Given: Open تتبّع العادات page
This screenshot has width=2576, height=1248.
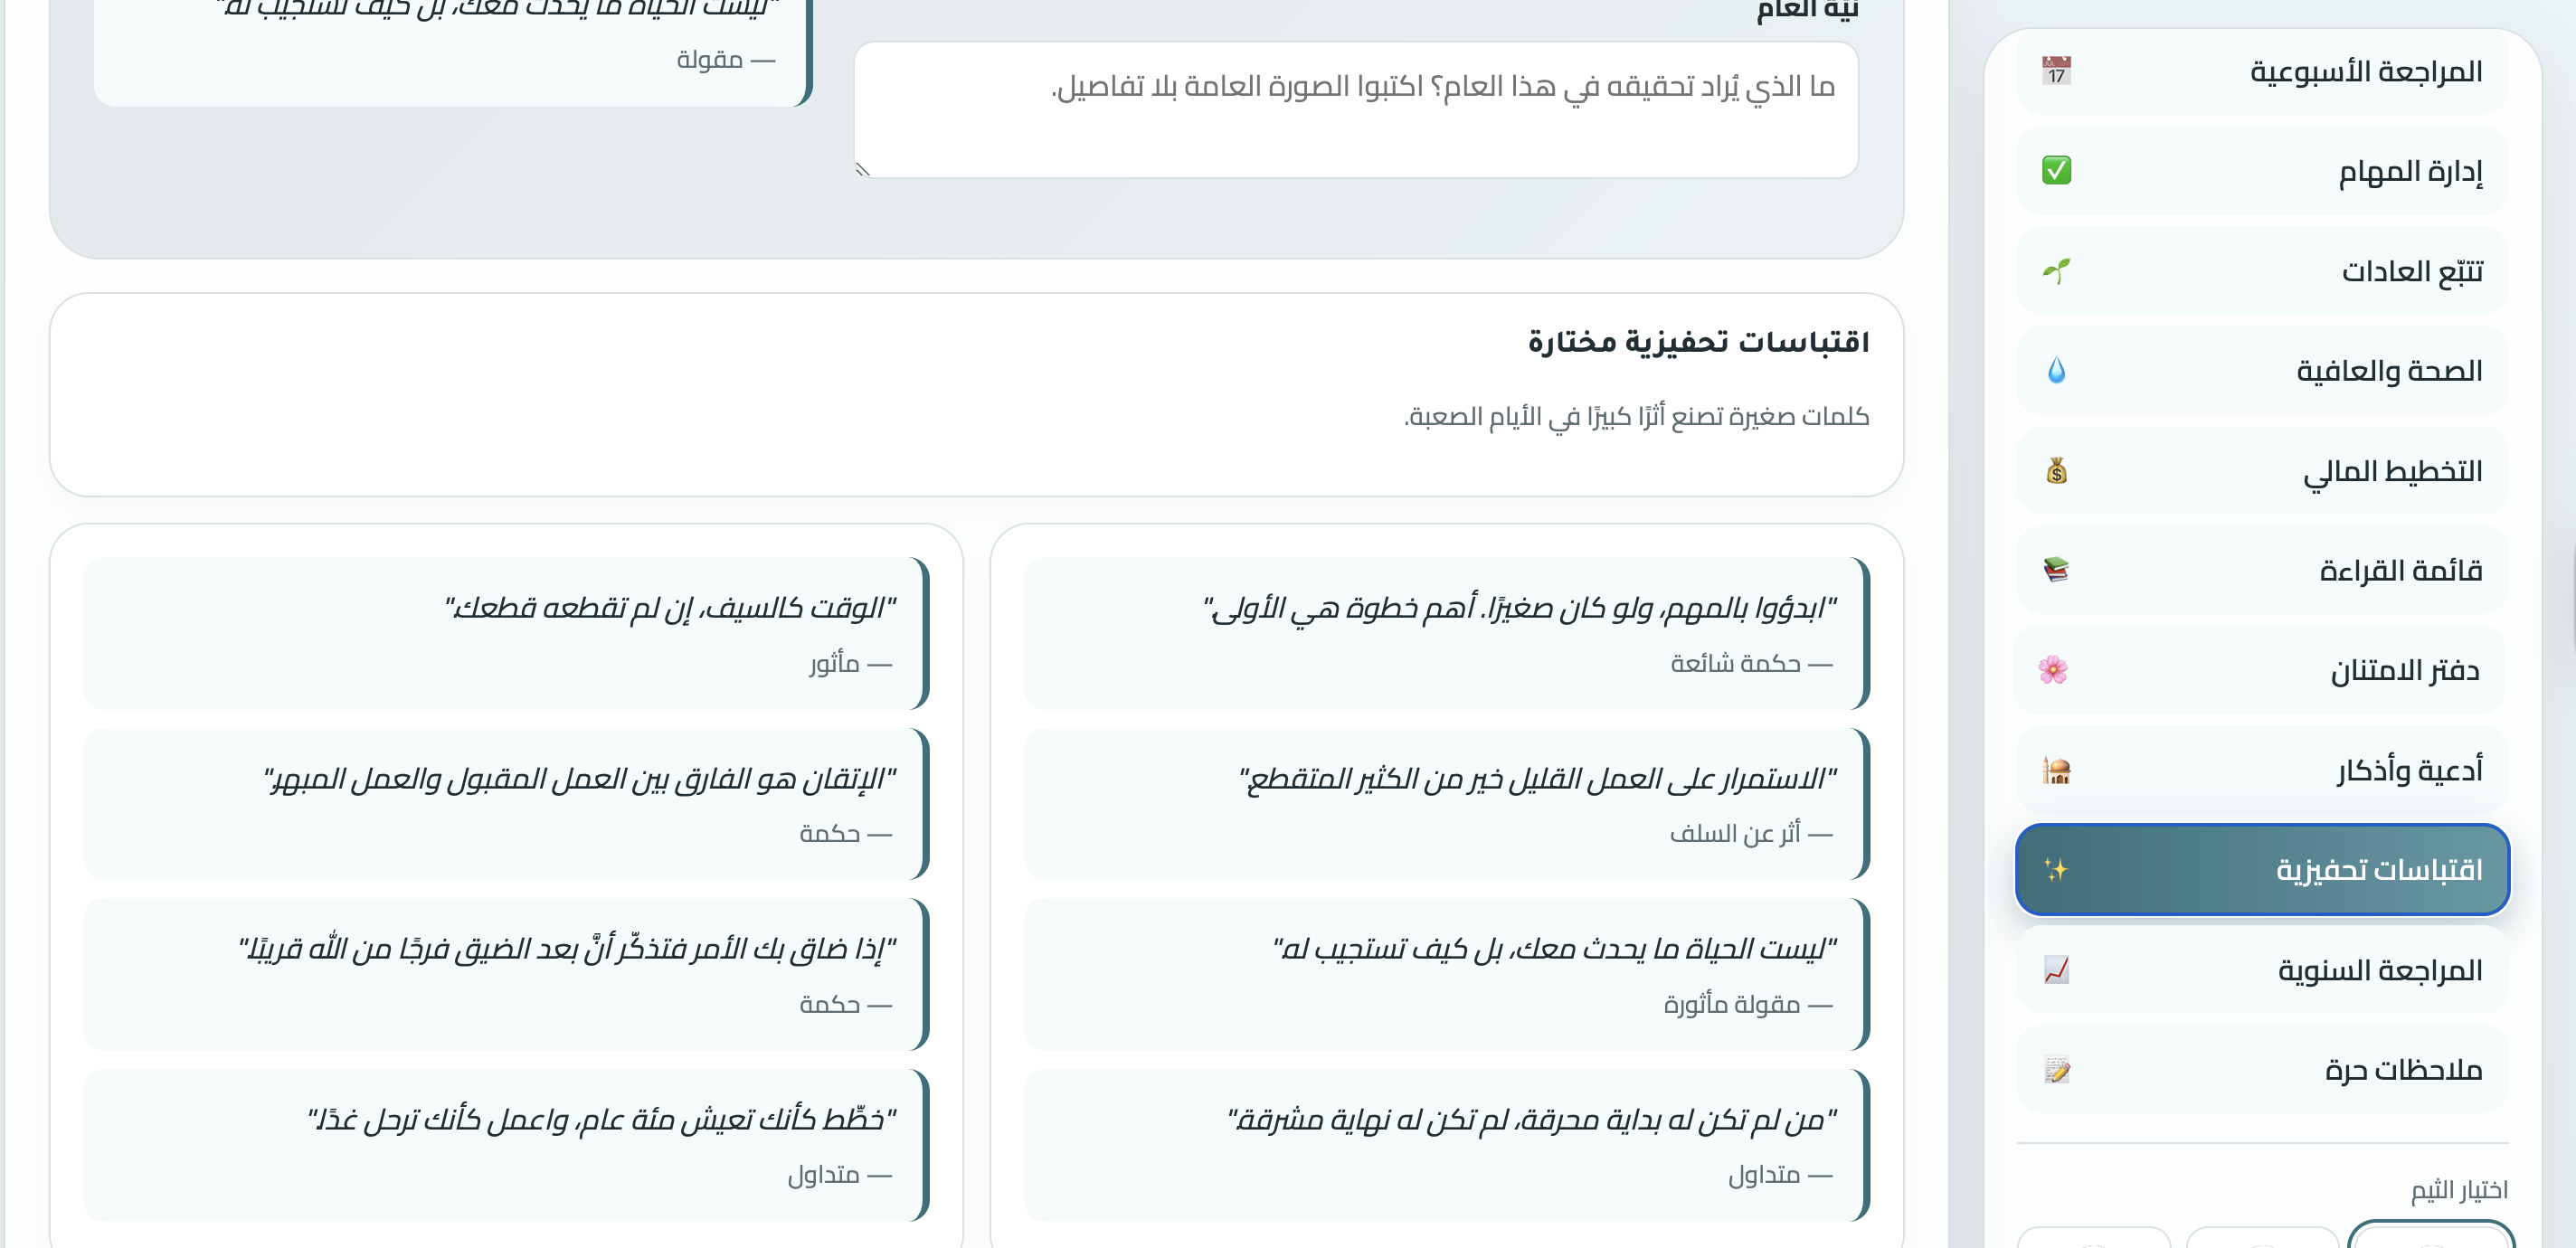Looking at the screenshot, I should tap(2262, 271).
